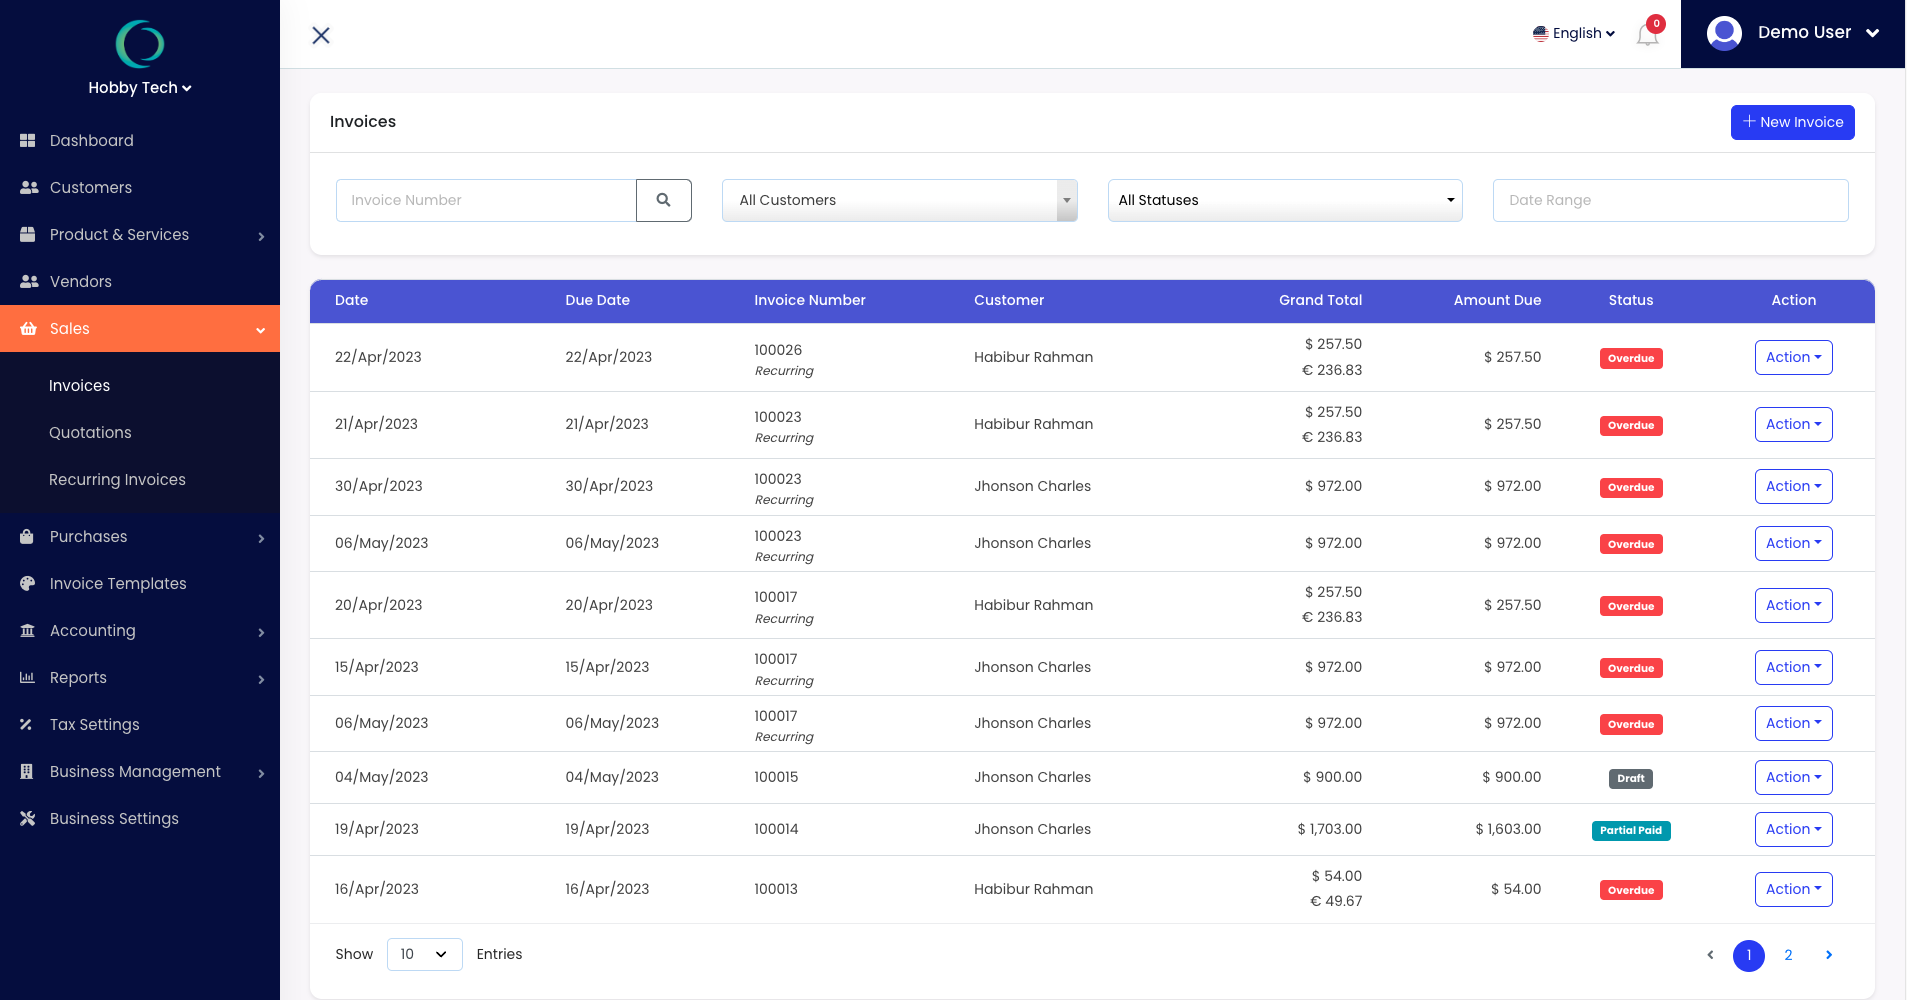Open the All Statuses dropdown
Screen dimensions: 1907x1000
click(1284, 200)
